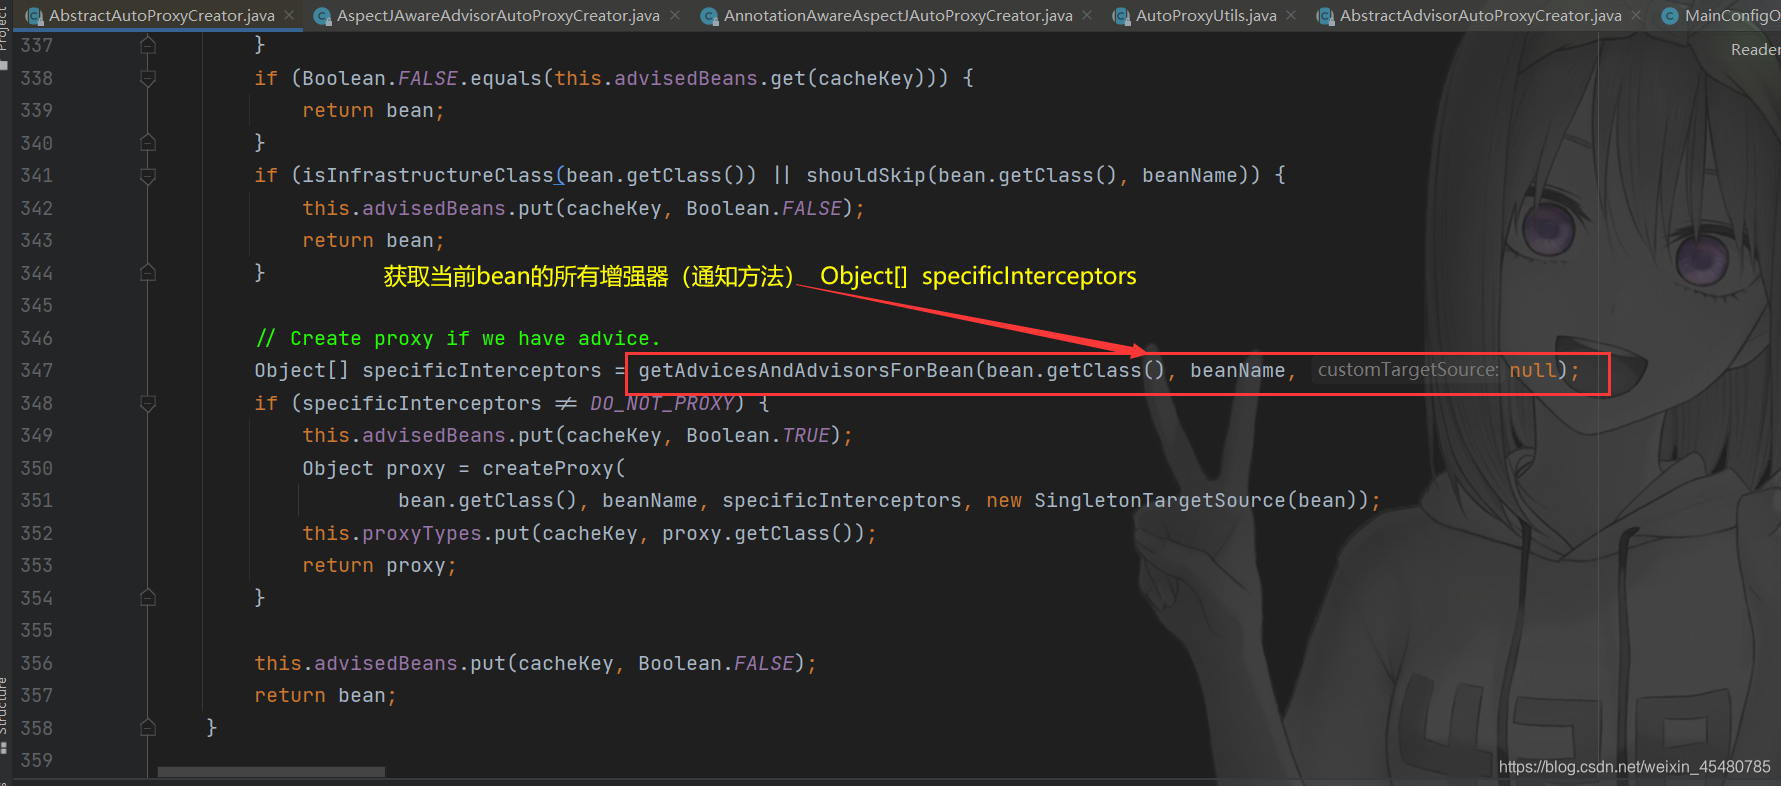The height and width of the screenshot is (786, 1781).
Task: Click isInfrastructureClass method name
Action: 428,176
